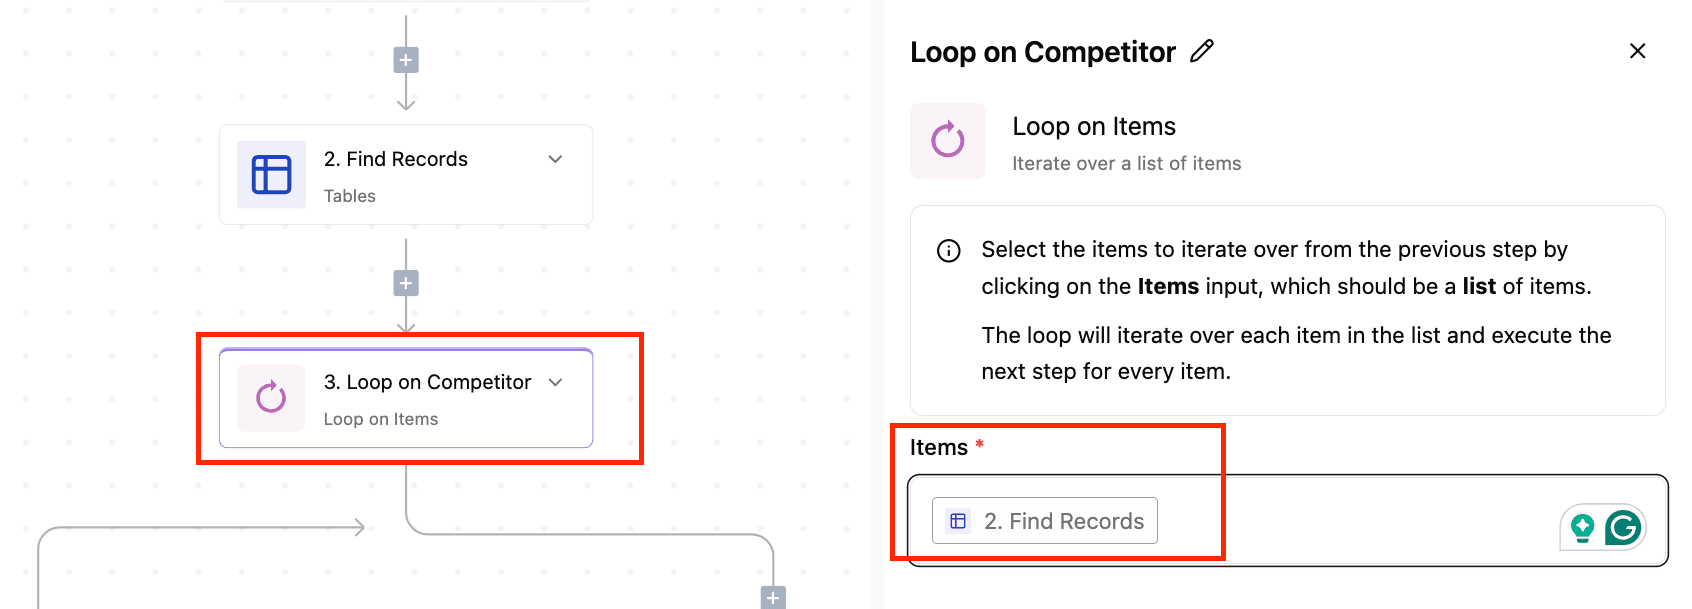Click the 2. Find Records chip in Items
Viewport: 1692px width, 609px height.
(1045, 521)
